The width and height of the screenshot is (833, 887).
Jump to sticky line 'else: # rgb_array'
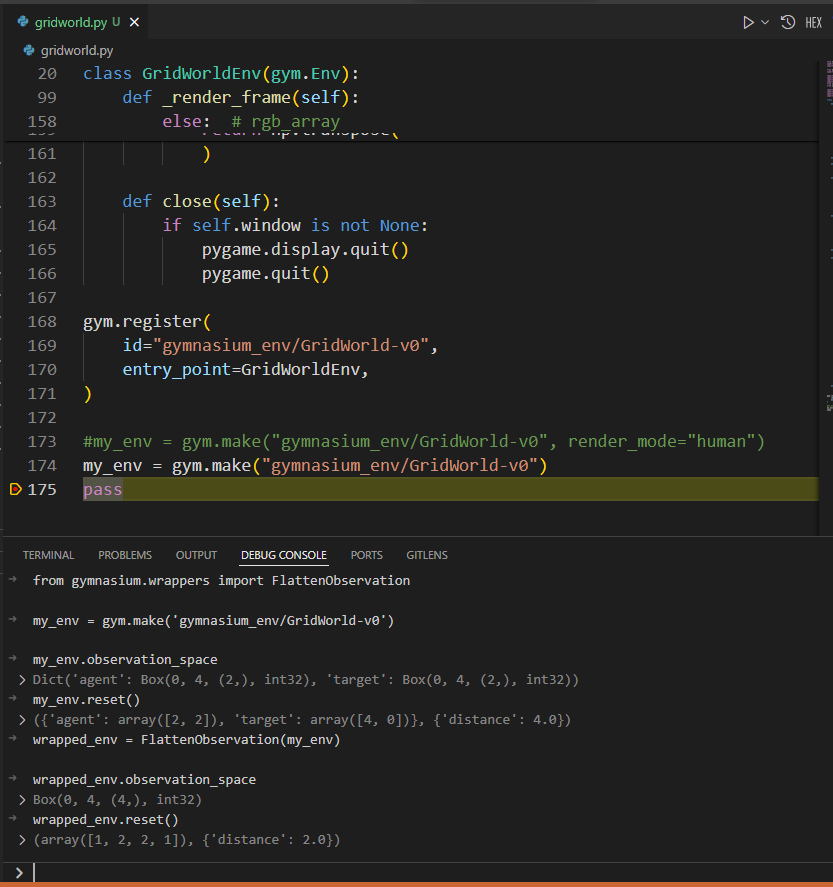coord(251,122)
